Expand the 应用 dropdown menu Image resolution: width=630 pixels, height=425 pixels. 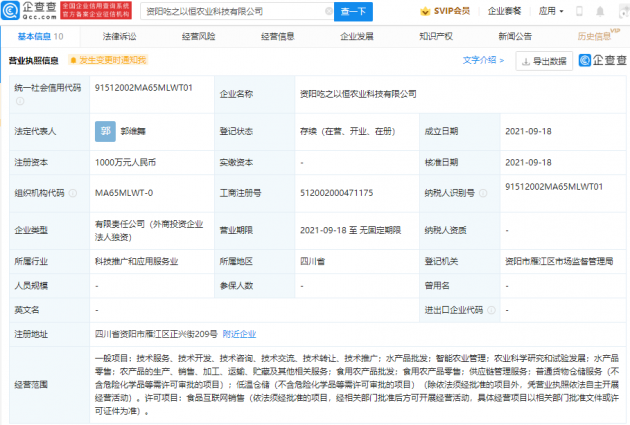click(551, 11)
